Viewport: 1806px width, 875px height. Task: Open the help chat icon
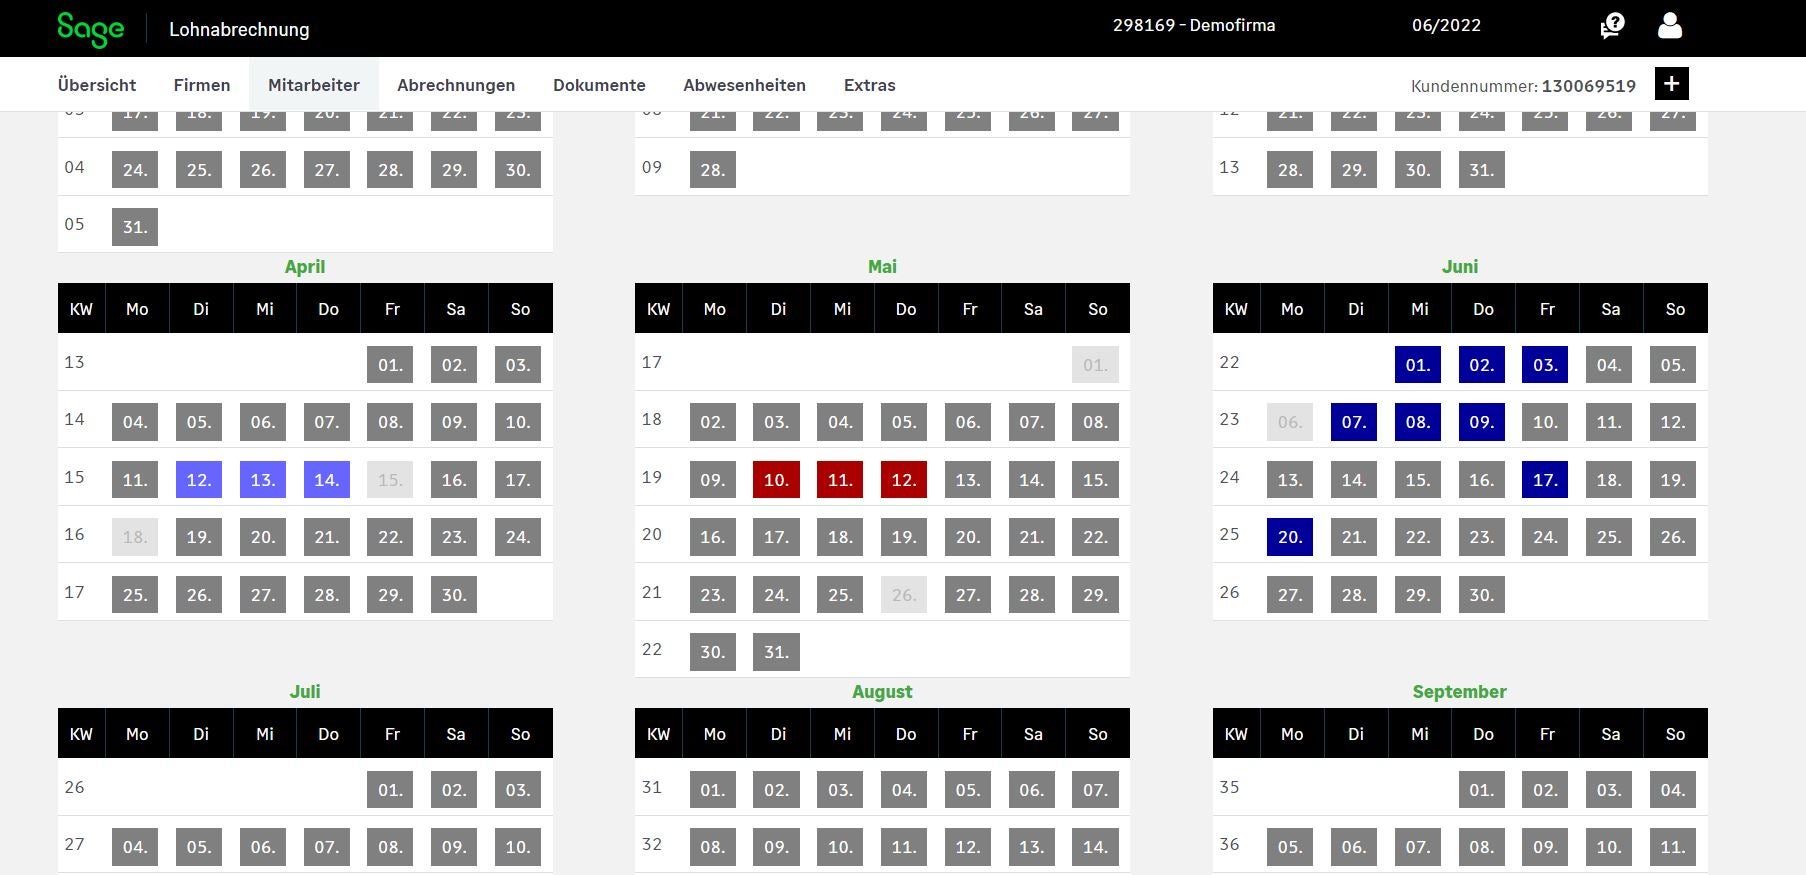pyautogui.click(x=1611, y=26)
